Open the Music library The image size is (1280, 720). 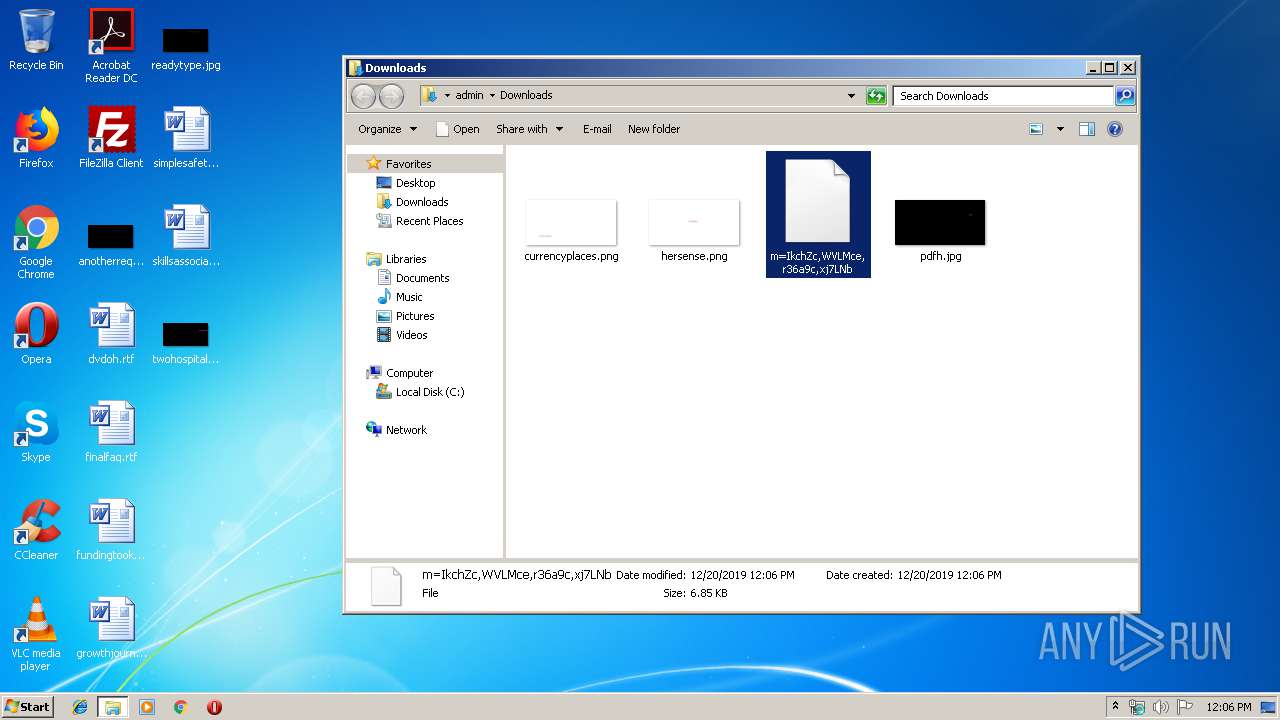[x=409, y=297]
